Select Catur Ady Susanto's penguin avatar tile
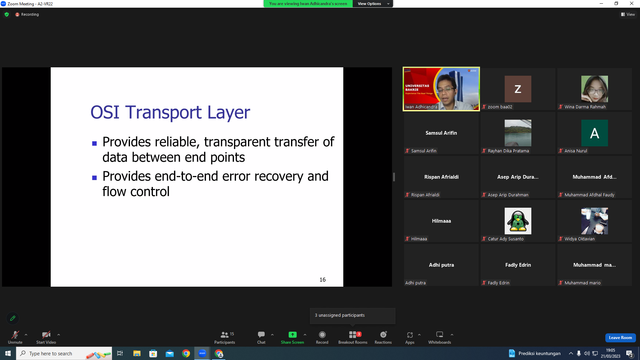 tap(518, 221)
